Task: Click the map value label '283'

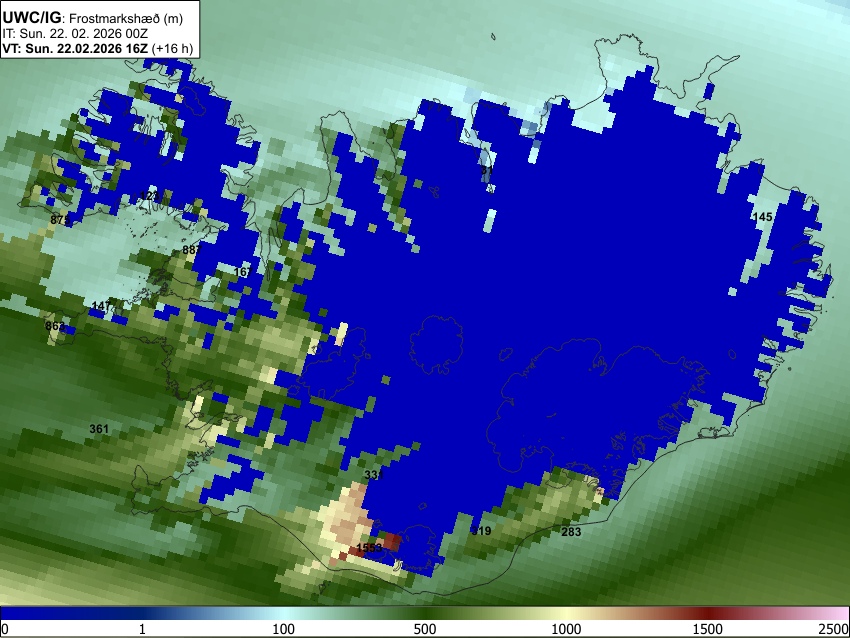Action: coord(571,532)
